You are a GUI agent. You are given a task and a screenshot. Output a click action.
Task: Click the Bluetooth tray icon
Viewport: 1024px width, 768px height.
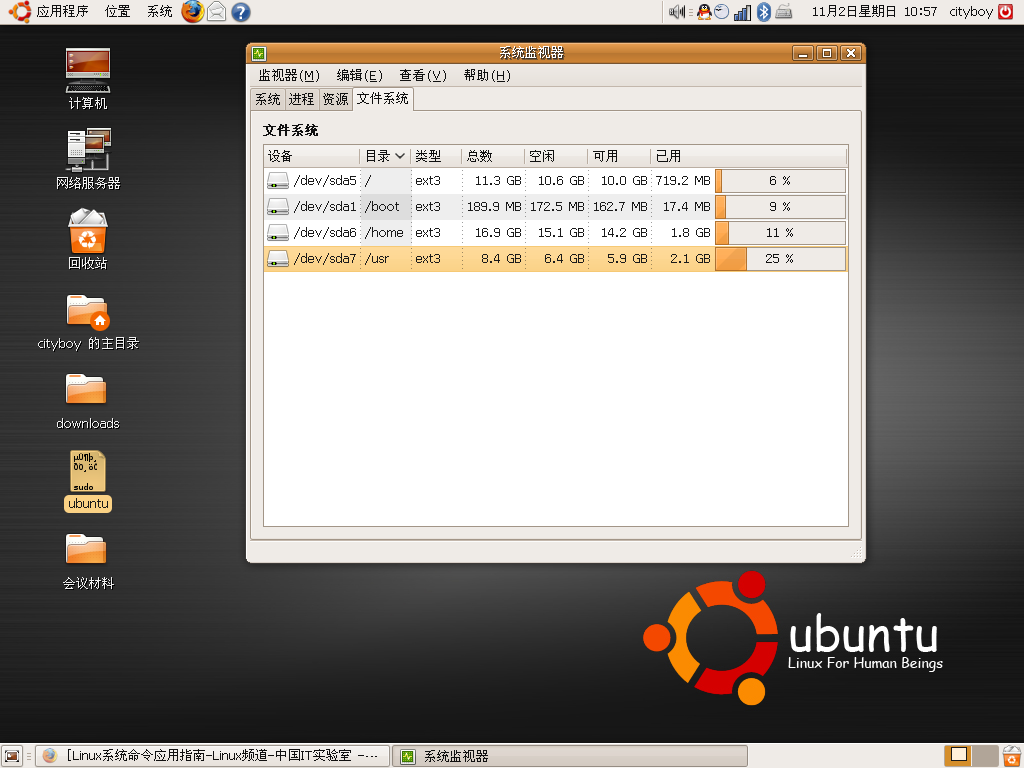click(x=763, y=12)
